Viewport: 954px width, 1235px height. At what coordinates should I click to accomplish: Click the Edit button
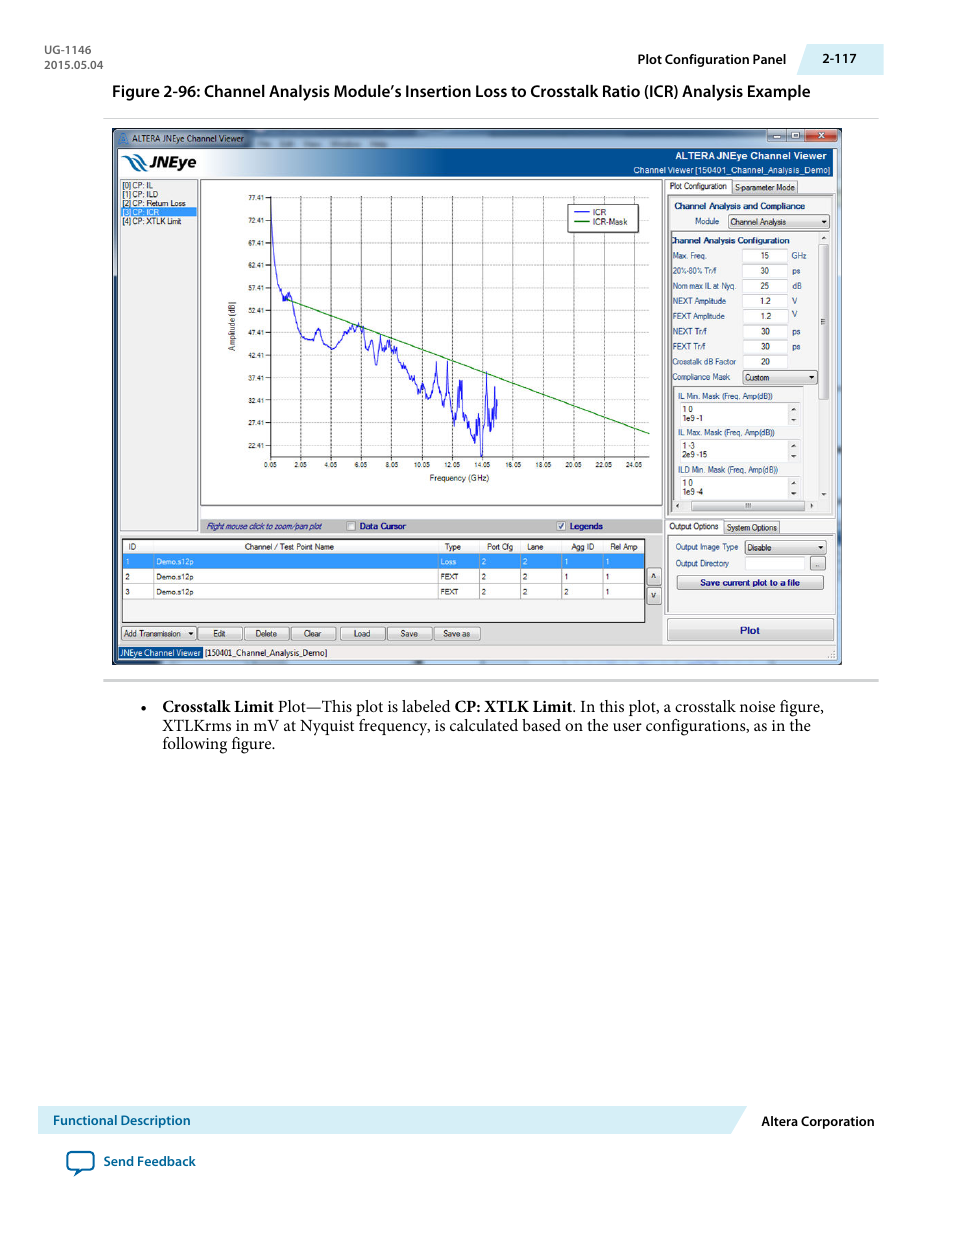pyautogui.click(x=219, y=633)
